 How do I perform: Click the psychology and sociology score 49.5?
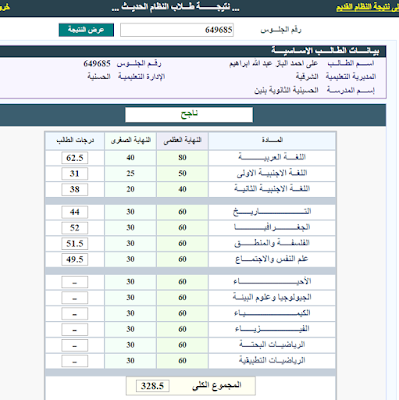tap(75, 259)
